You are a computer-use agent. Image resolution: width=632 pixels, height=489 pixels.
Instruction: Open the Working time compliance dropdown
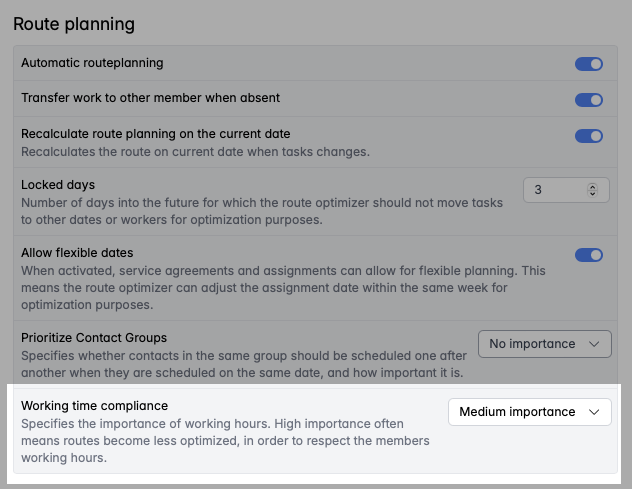pyautogui.click(x=529, y=412)
